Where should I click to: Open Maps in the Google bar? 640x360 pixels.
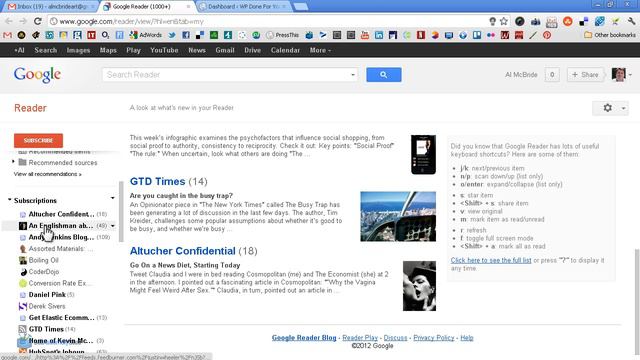point(108,50)
